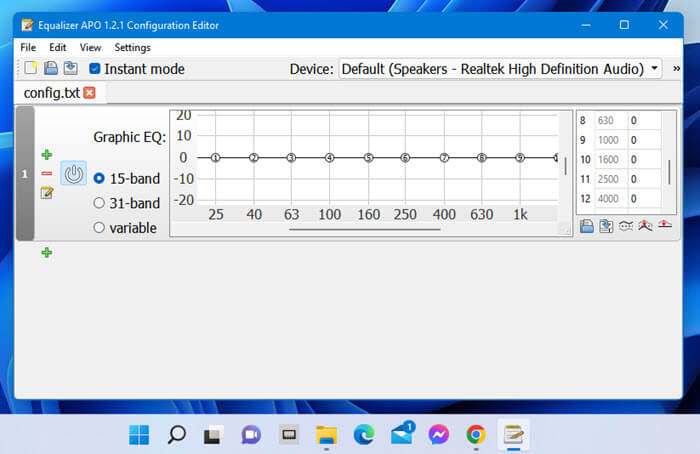Viewport: 700px width, 454px height.
Task: Create a new configuration file
Action: (31, 68)
